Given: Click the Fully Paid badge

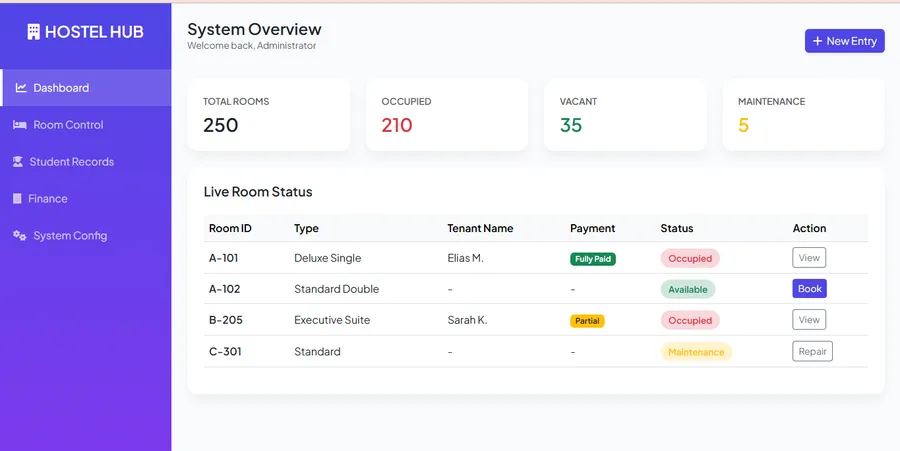Looking at the screenshot, I should point(593,259).
